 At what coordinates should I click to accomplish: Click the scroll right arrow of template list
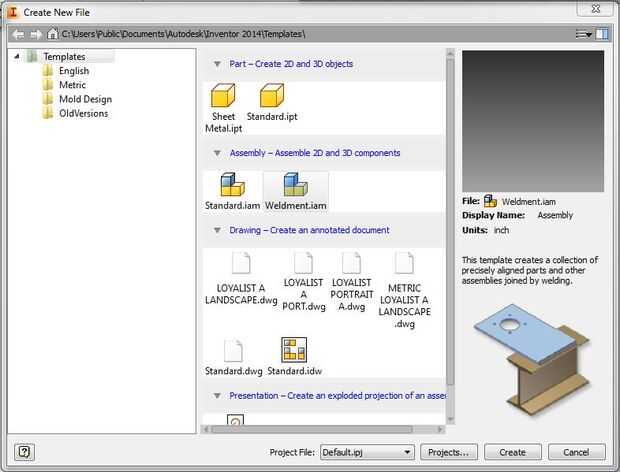point(440,429)
